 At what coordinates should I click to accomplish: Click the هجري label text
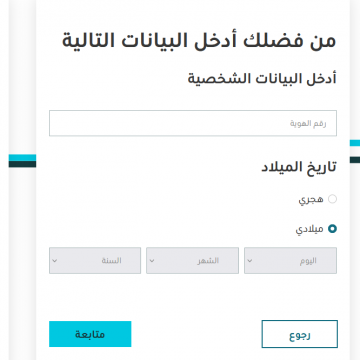click(311, 199)
